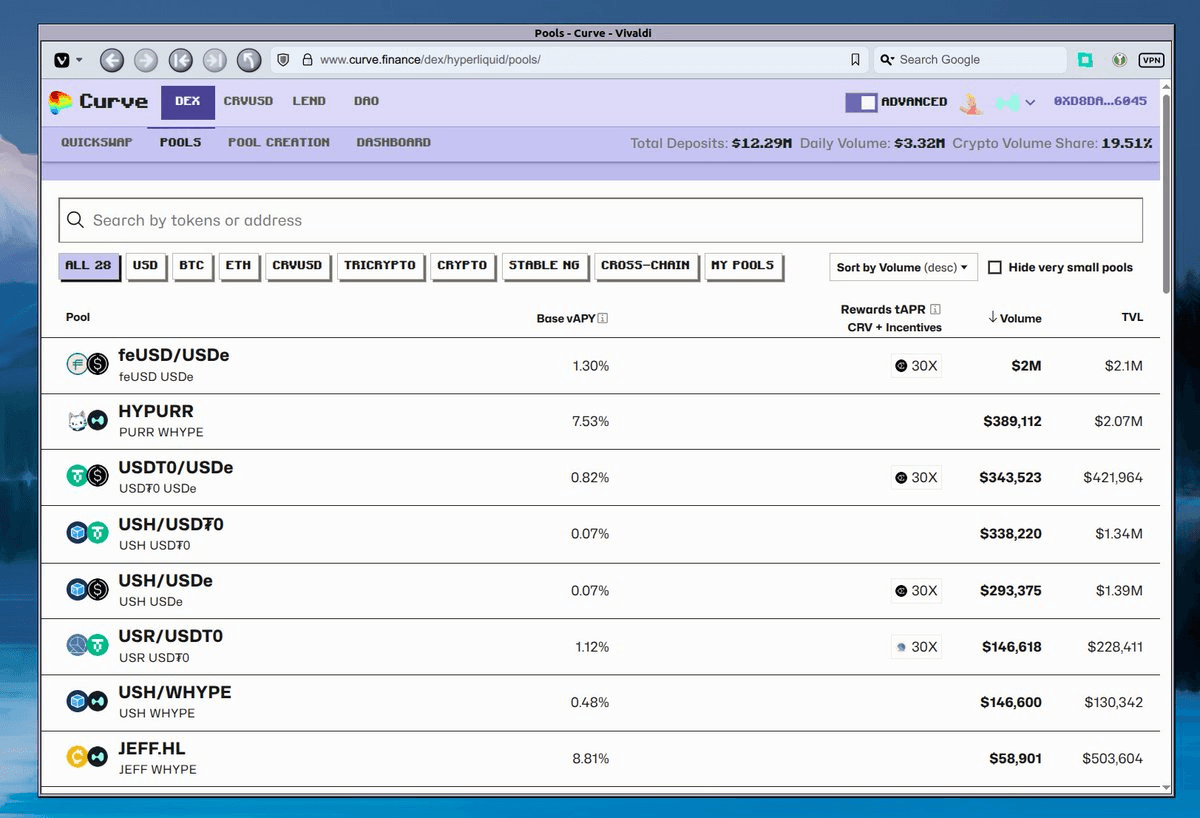Open the Vivaldi menu icon

tap(62, 60)
